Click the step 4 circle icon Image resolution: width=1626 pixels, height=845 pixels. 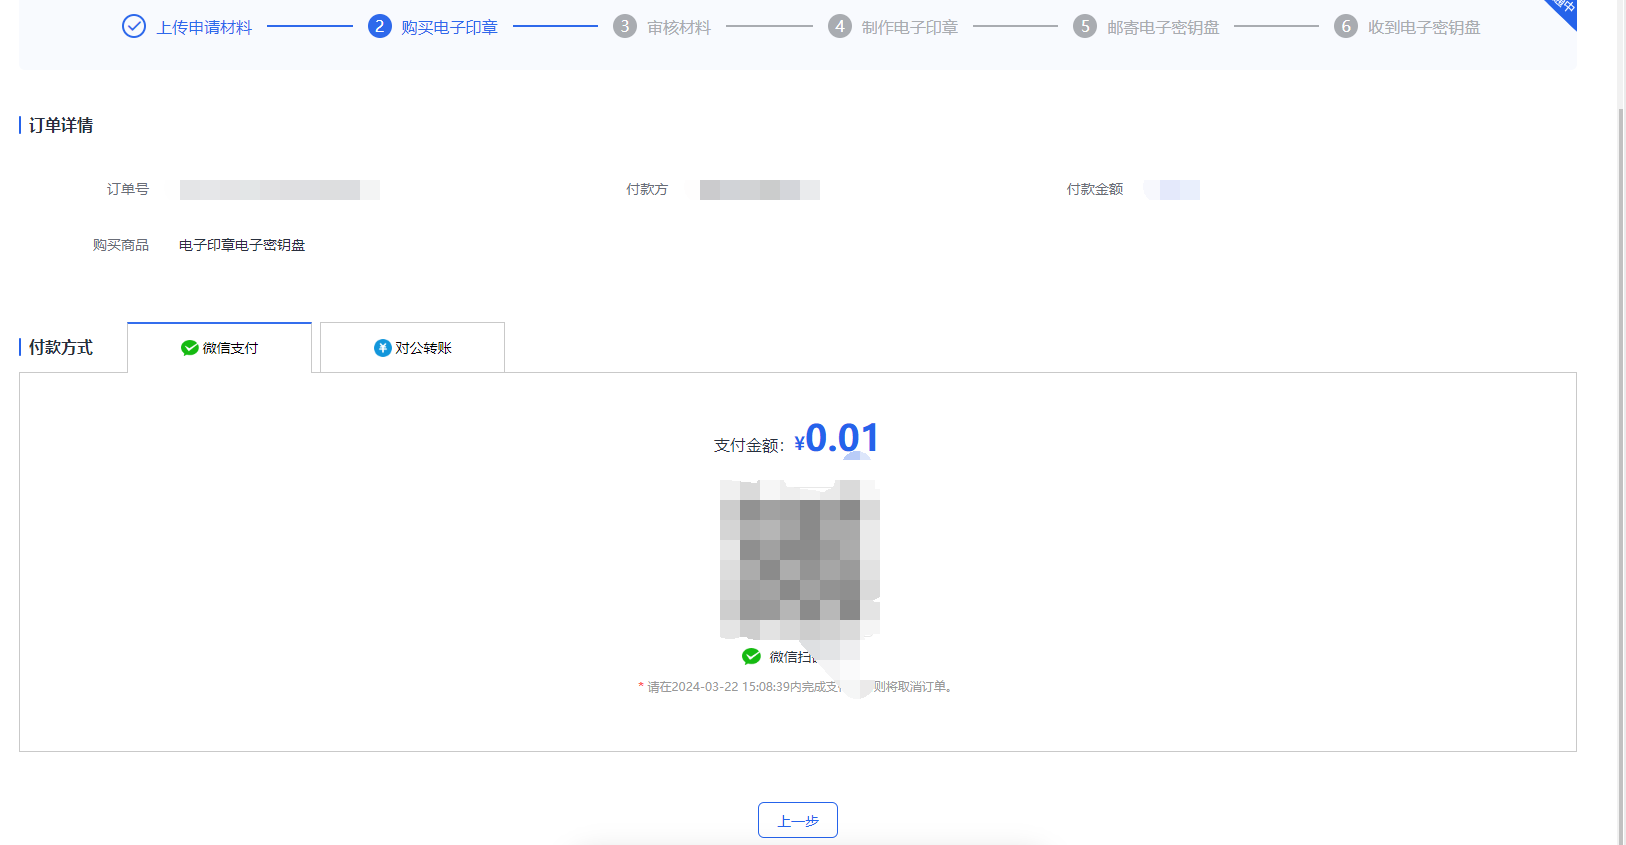(x=840, y=26)
